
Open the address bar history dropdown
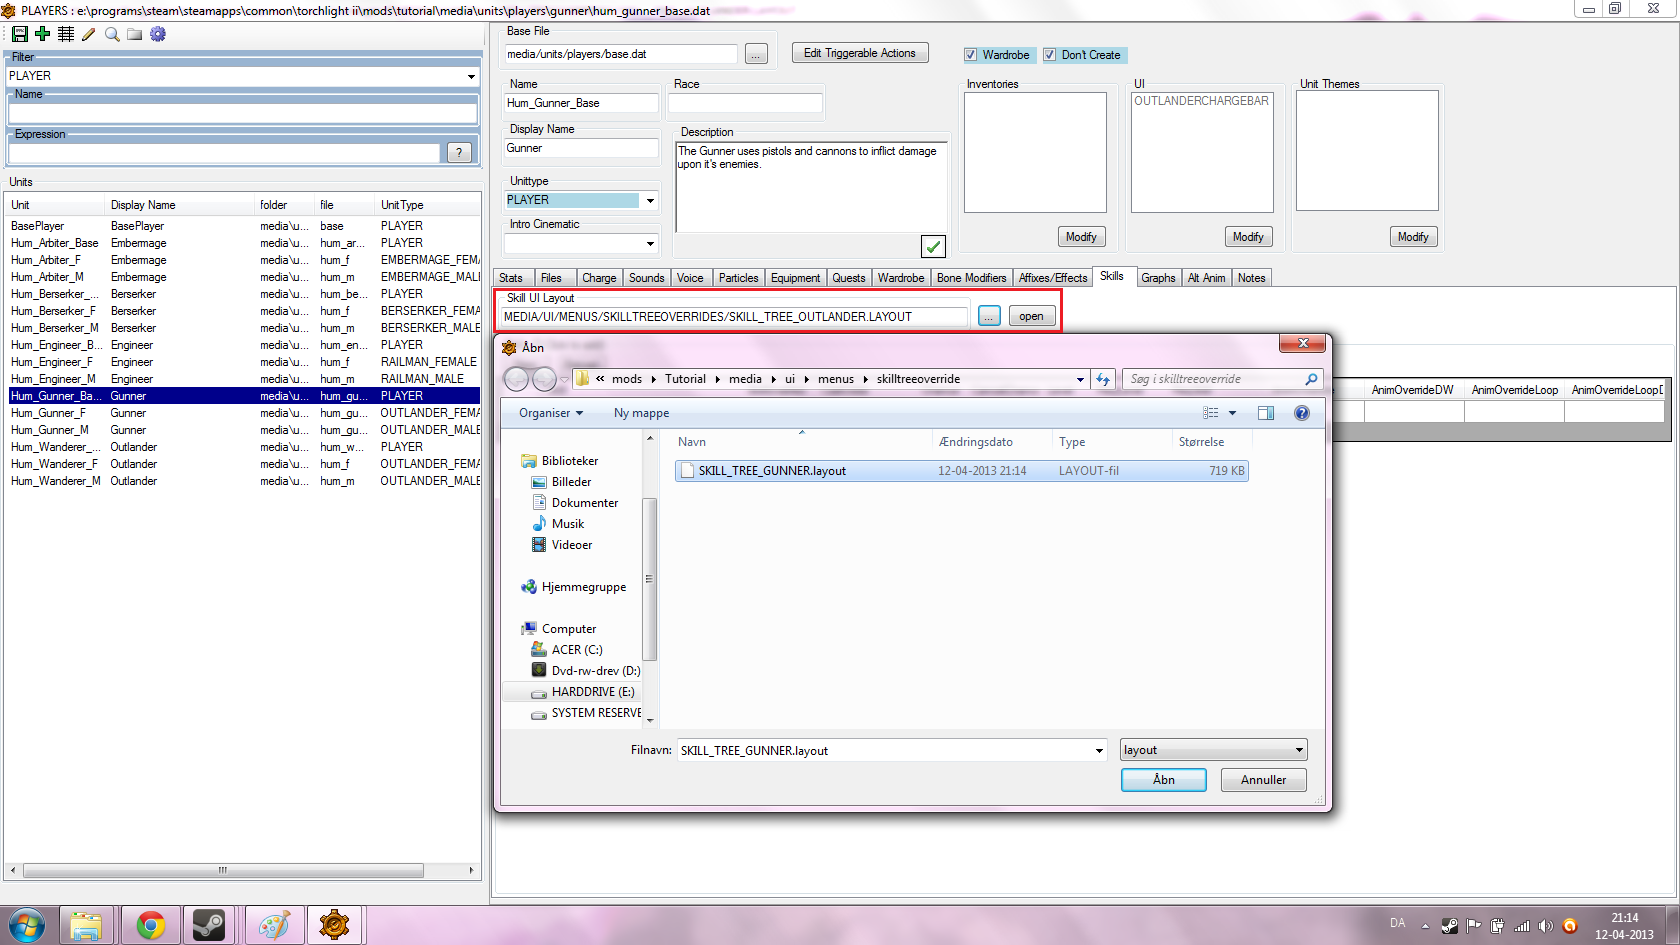(x=1080, y=379)
